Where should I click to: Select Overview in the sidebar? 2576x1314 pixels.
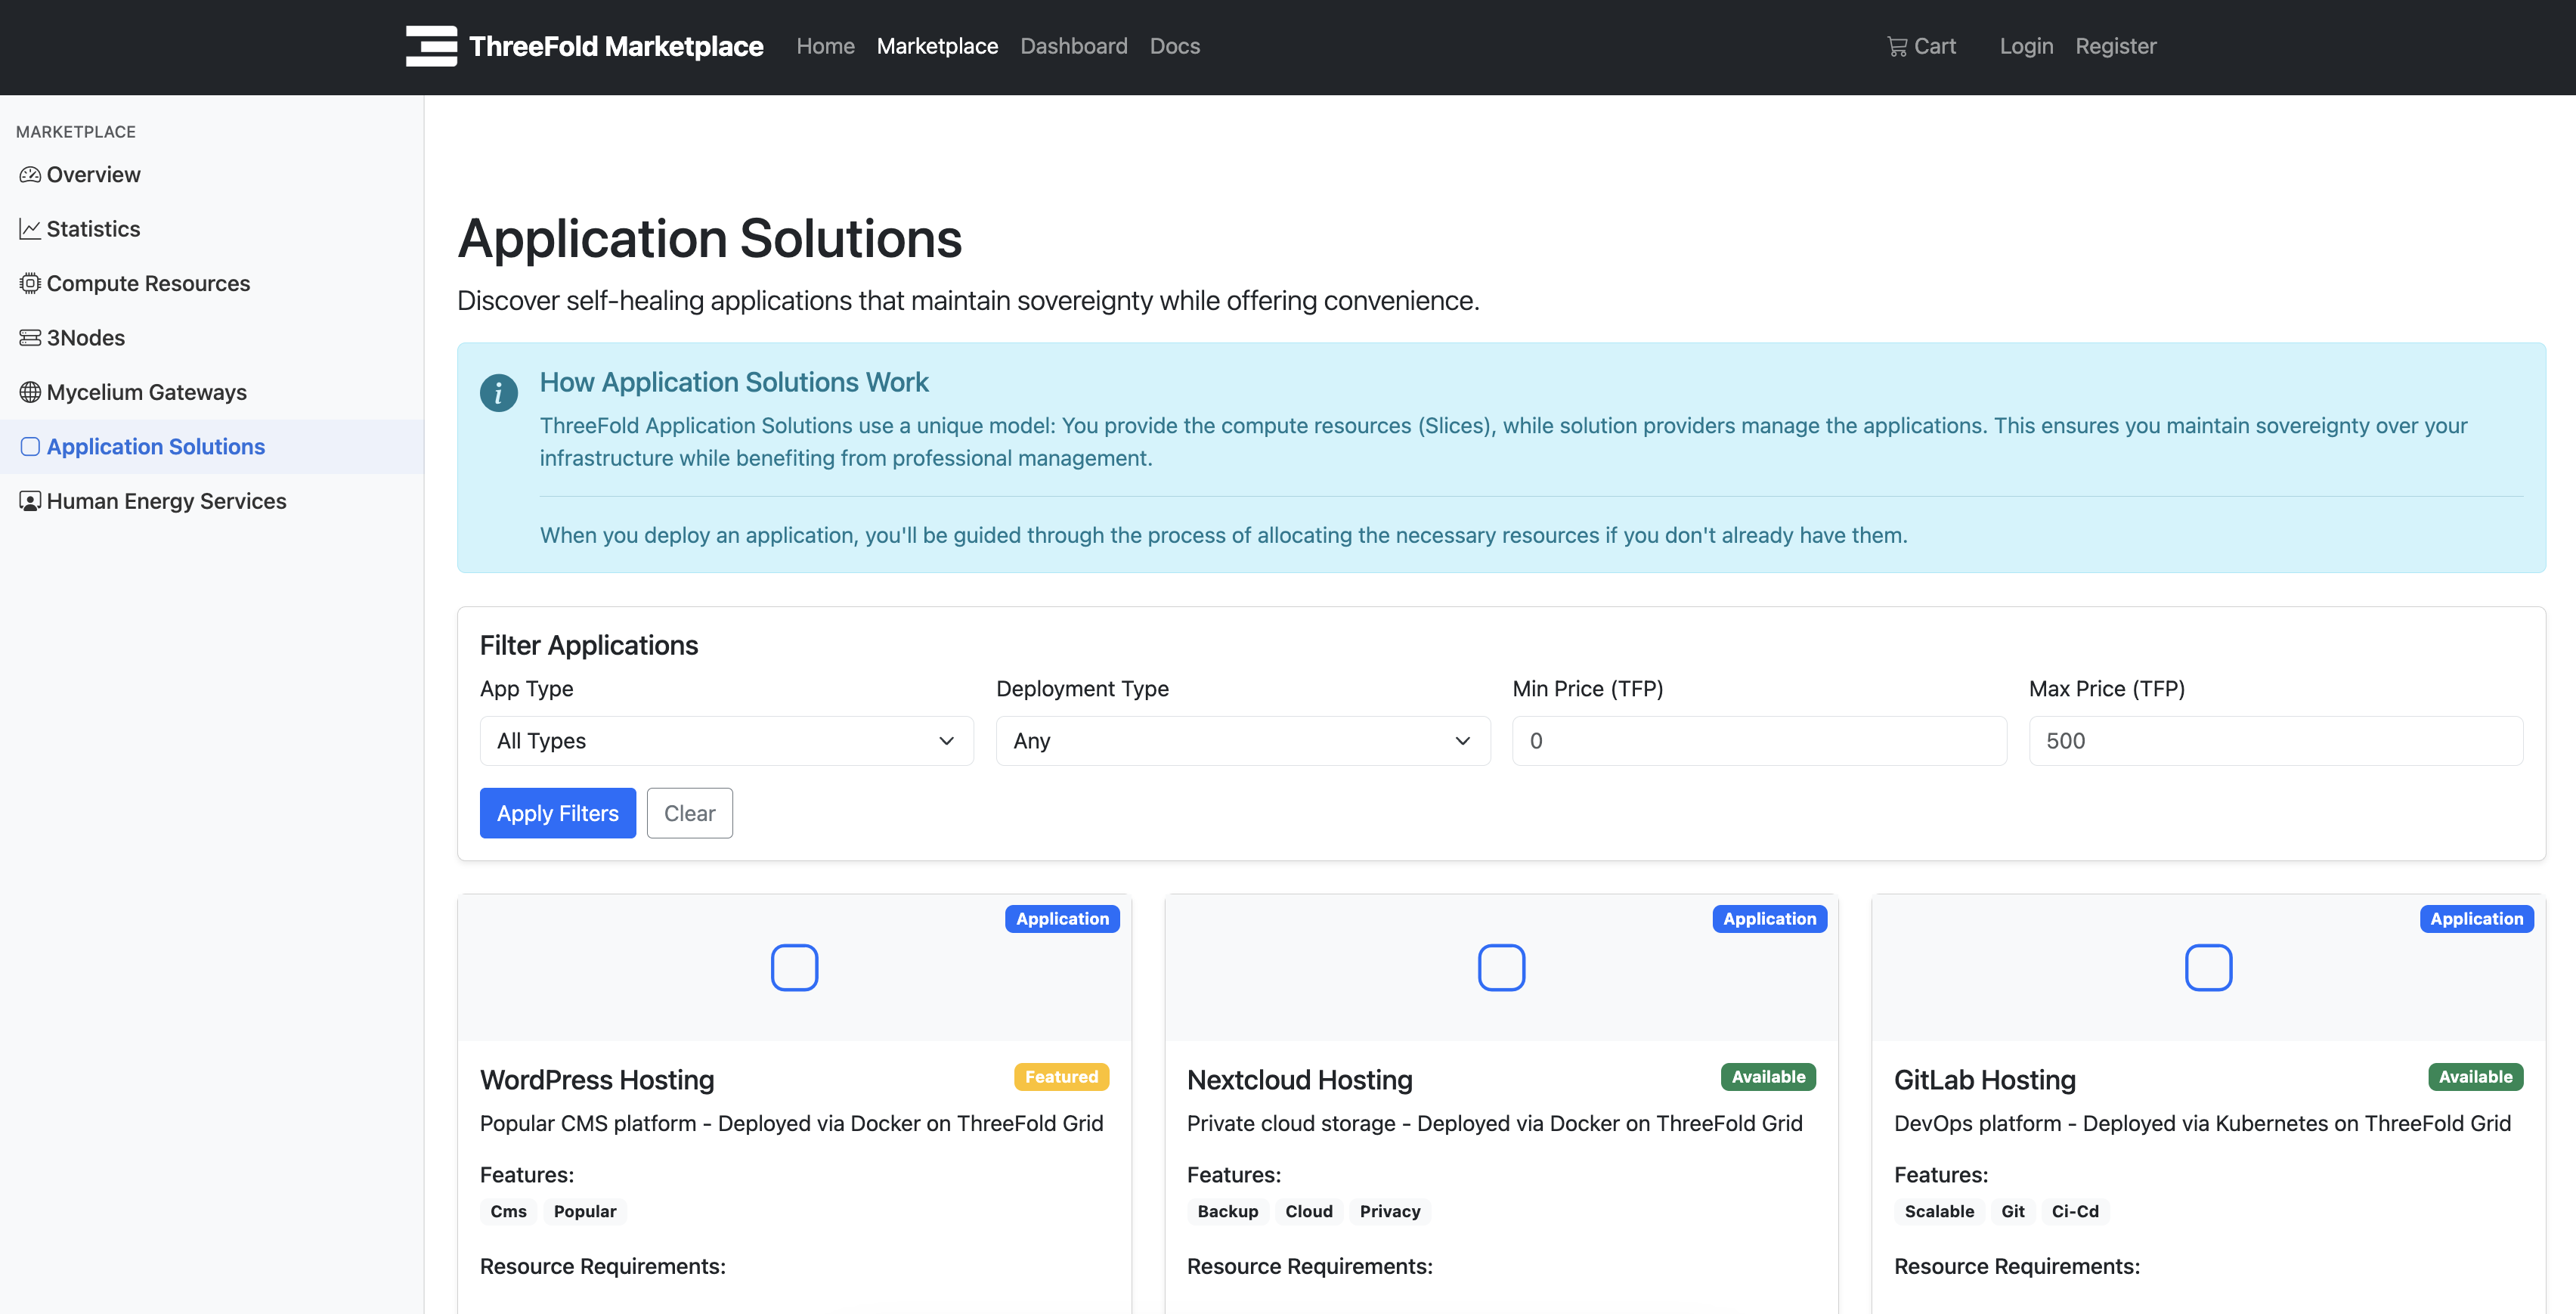212,175
